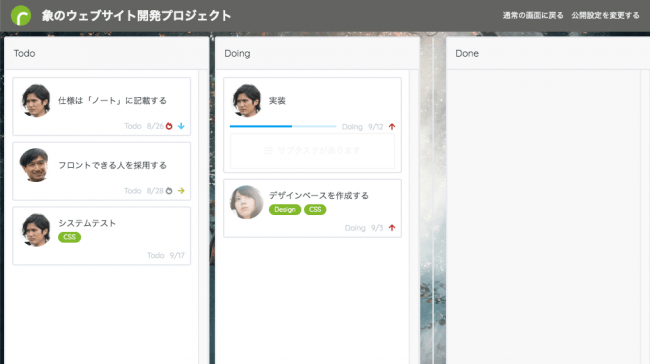Select the Doing column header
The width and height of the screenshot is (650, 364).
[317, 53]
